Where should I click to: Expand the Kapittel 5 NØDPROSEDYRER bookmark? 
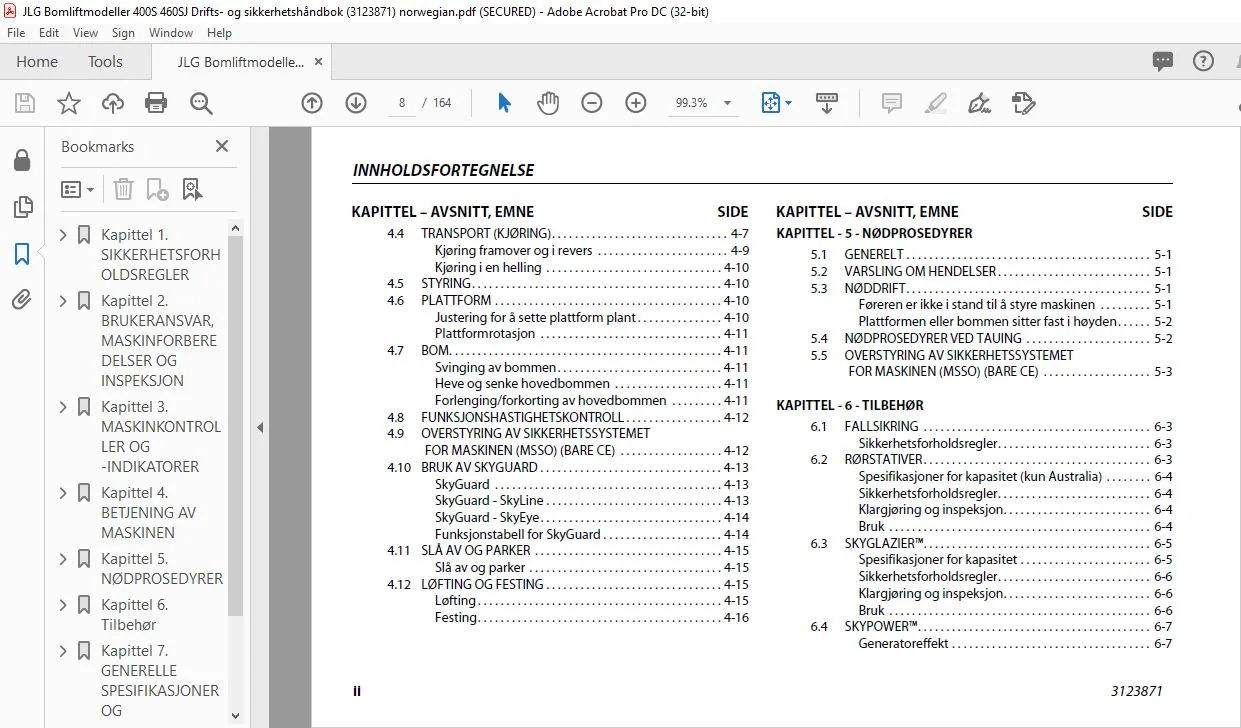pos(64,559)
